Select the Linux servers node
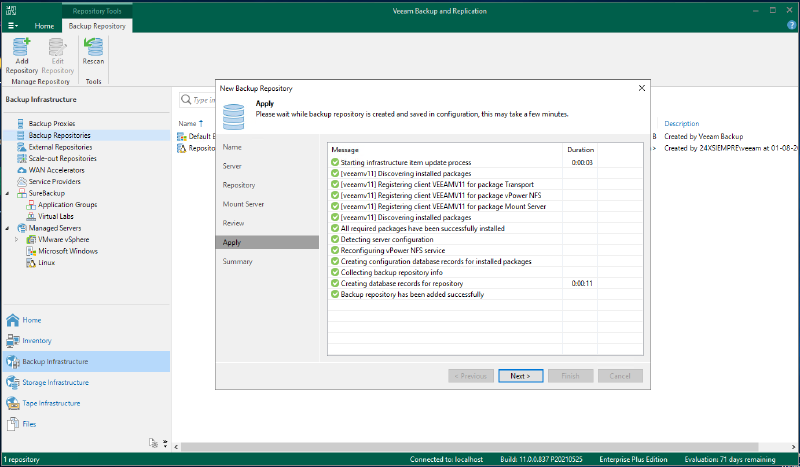This screenshot has width=800, height=467. tap(46, 262)
